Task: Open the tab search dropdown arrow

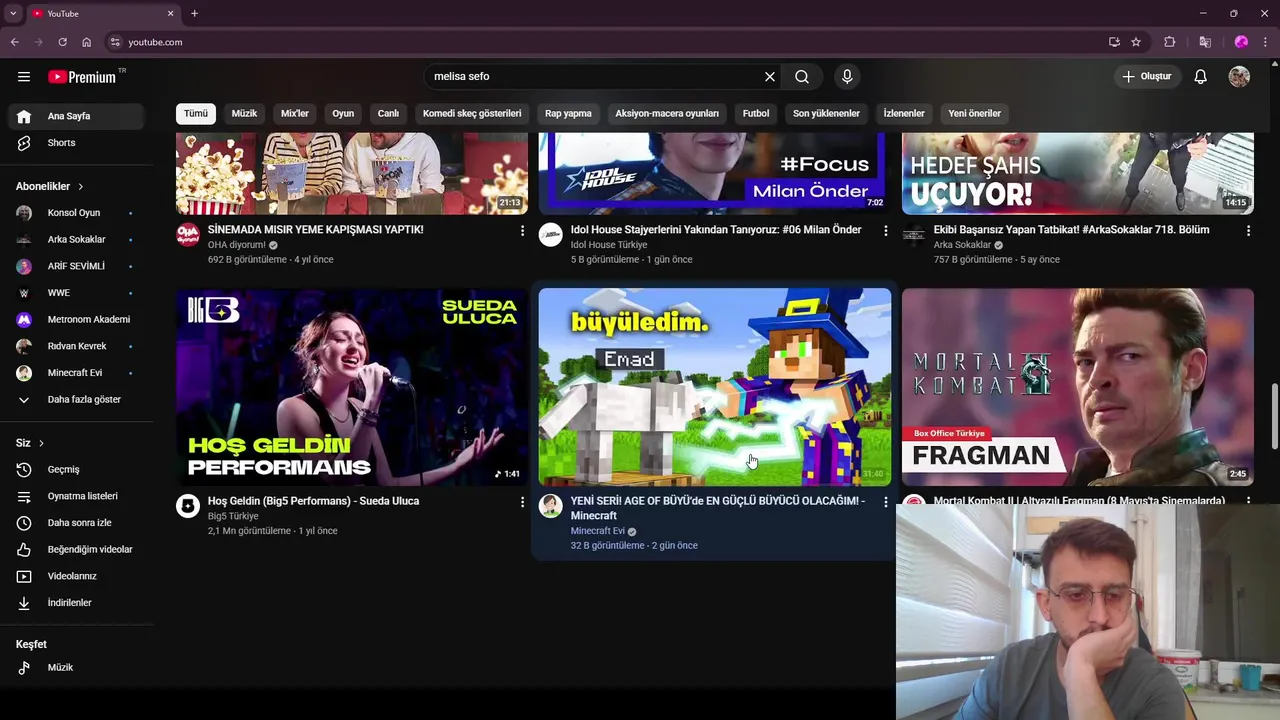Action: (13, 13)
